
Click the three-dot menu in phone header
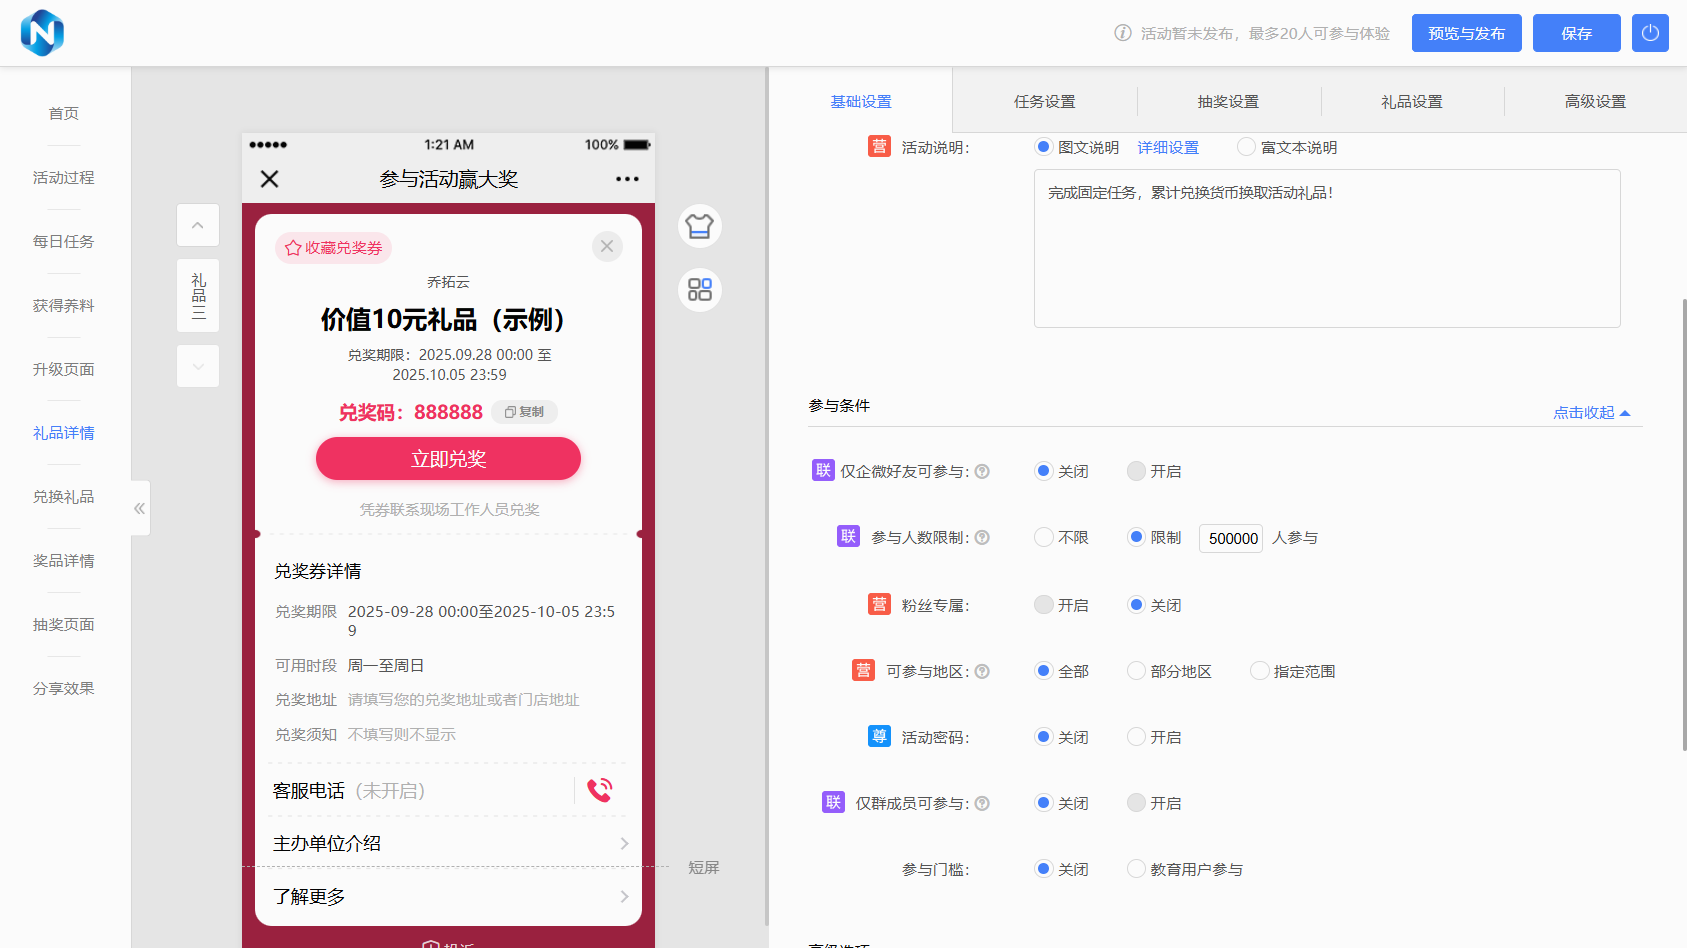627,179
